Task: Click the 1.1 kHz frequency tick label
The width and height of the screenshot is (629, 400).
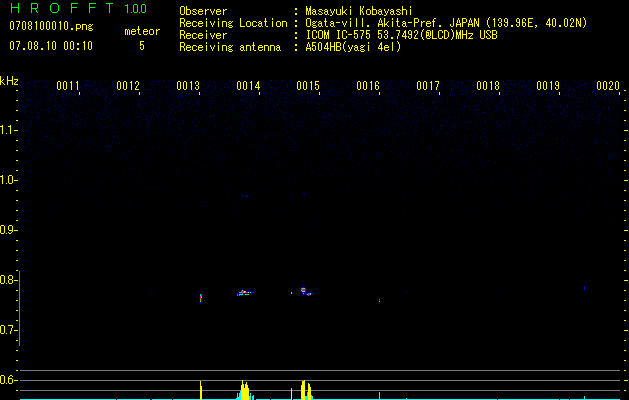Action: coord(7,130)
